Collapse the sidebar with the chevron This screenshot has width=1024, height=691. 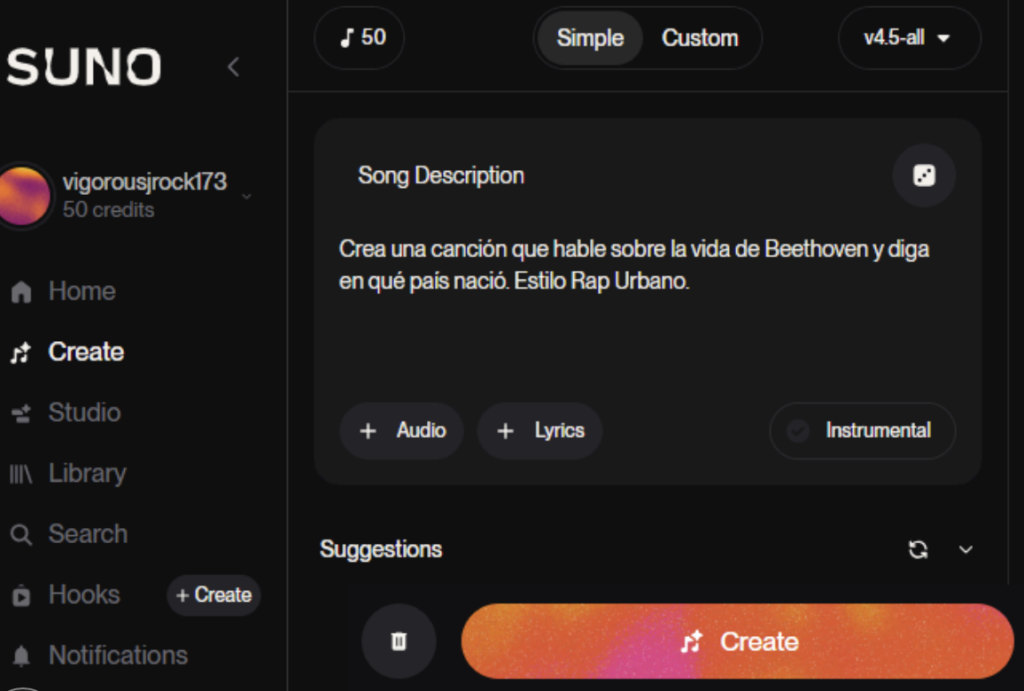point(233,67)
